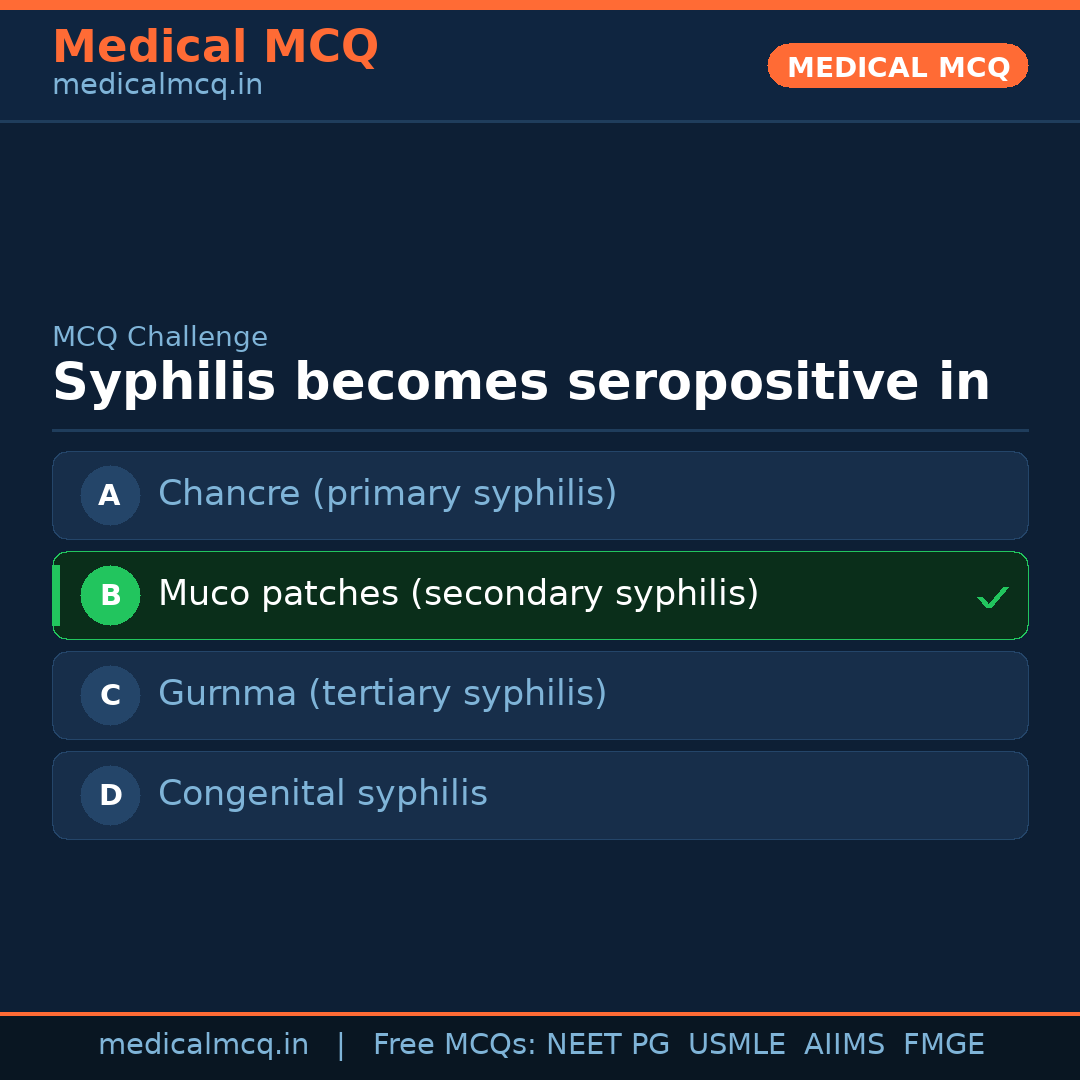Click the MCQ Challenge label
The width and height of the screenshot is (1080, 1080).
[x=160, y=337]
